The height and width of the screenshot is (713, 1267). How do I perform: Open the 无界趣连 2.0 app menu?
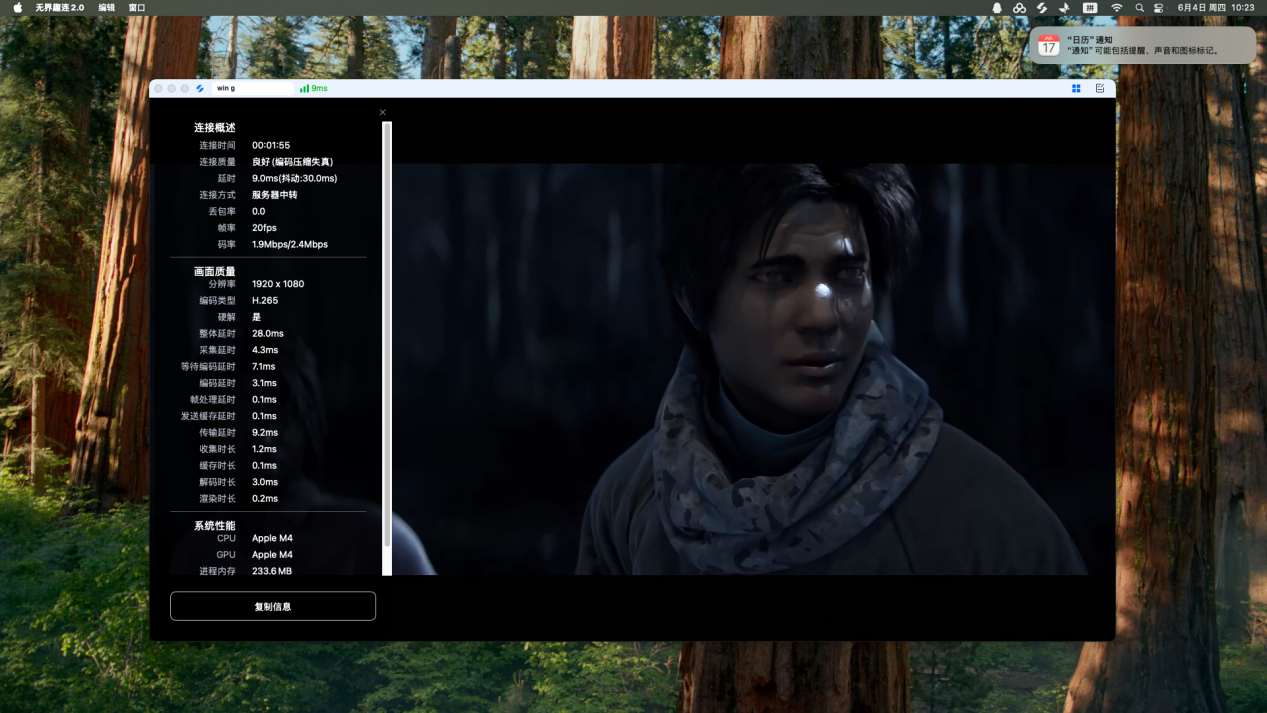(60, 7)
